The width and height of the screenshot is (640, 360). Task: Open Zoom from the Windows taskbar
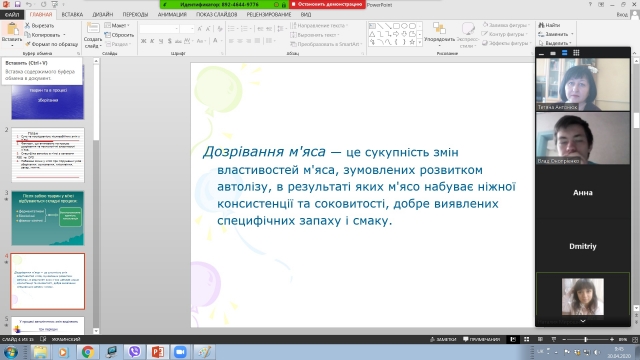click(x=180, y=352)
